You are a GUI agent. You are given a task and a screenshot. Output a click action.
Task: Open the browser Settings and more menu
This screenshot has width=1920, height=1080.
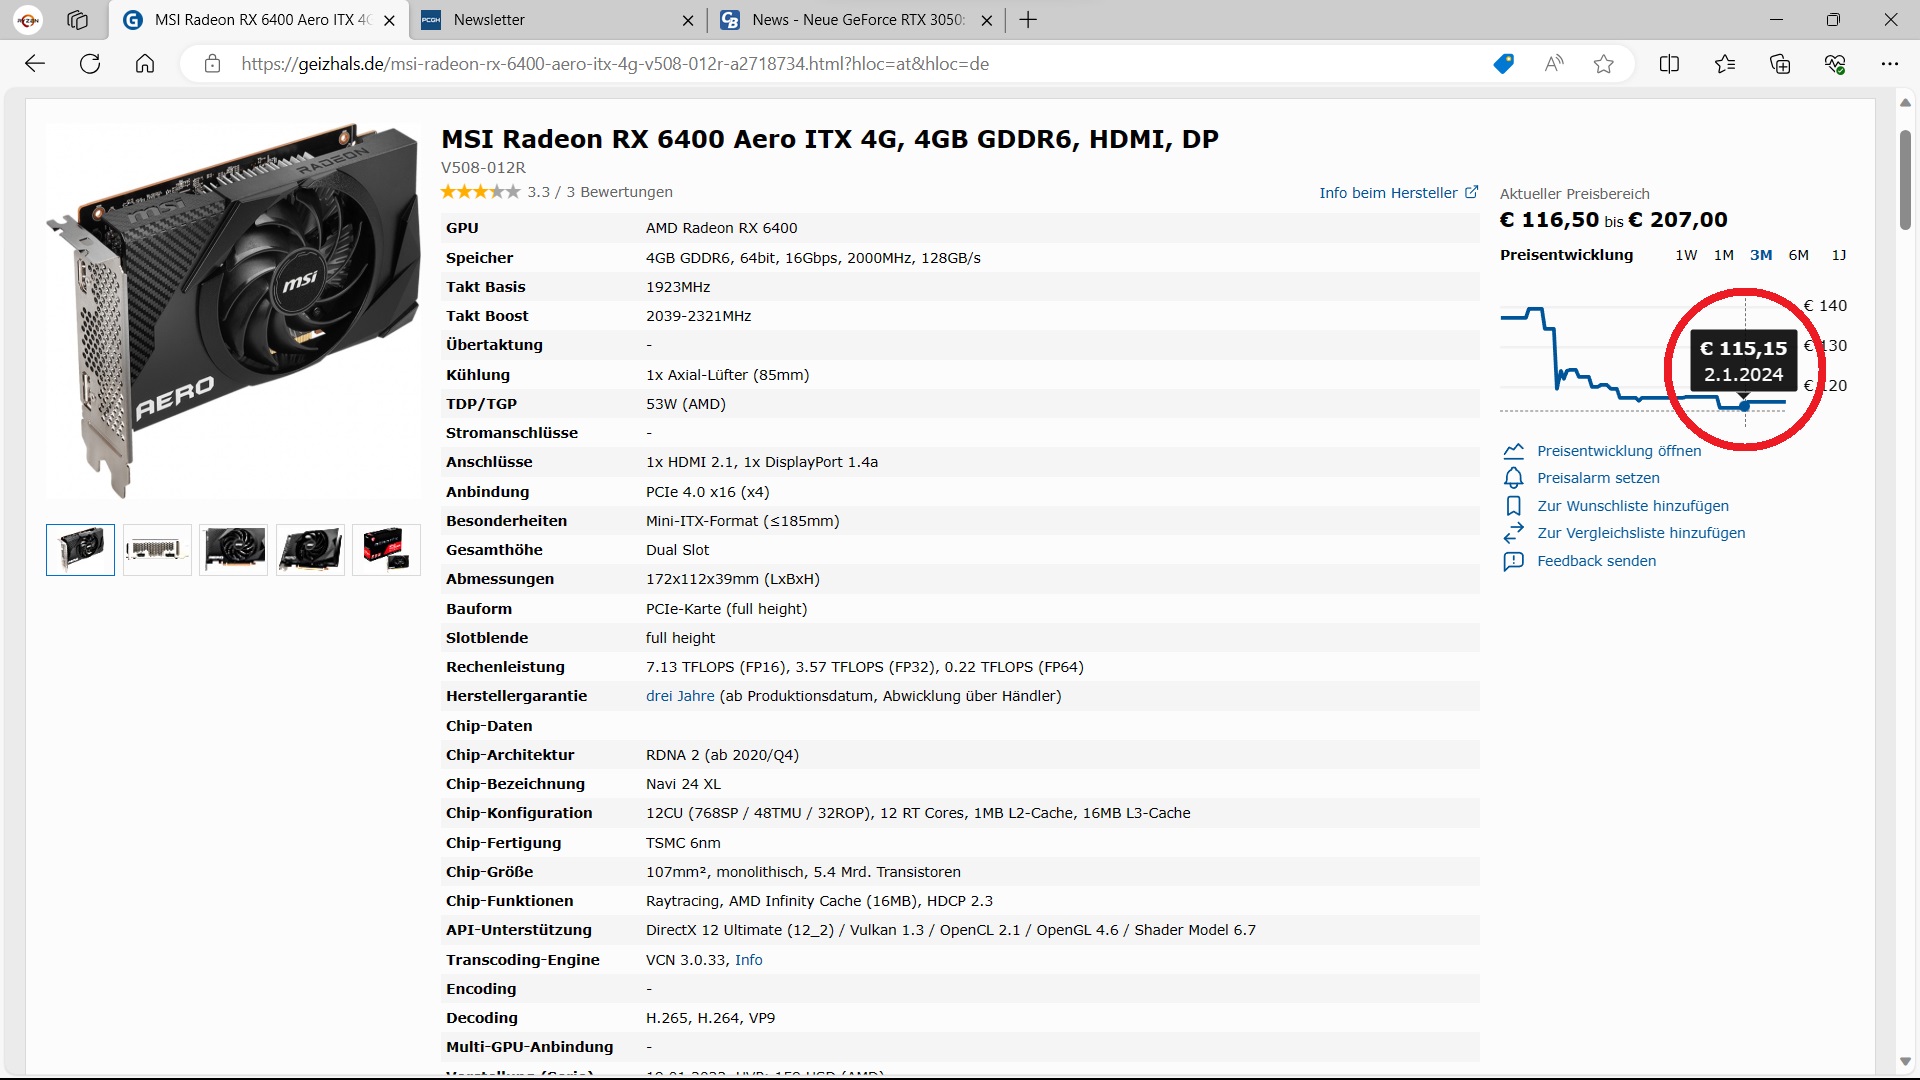tap(1889, 64)
